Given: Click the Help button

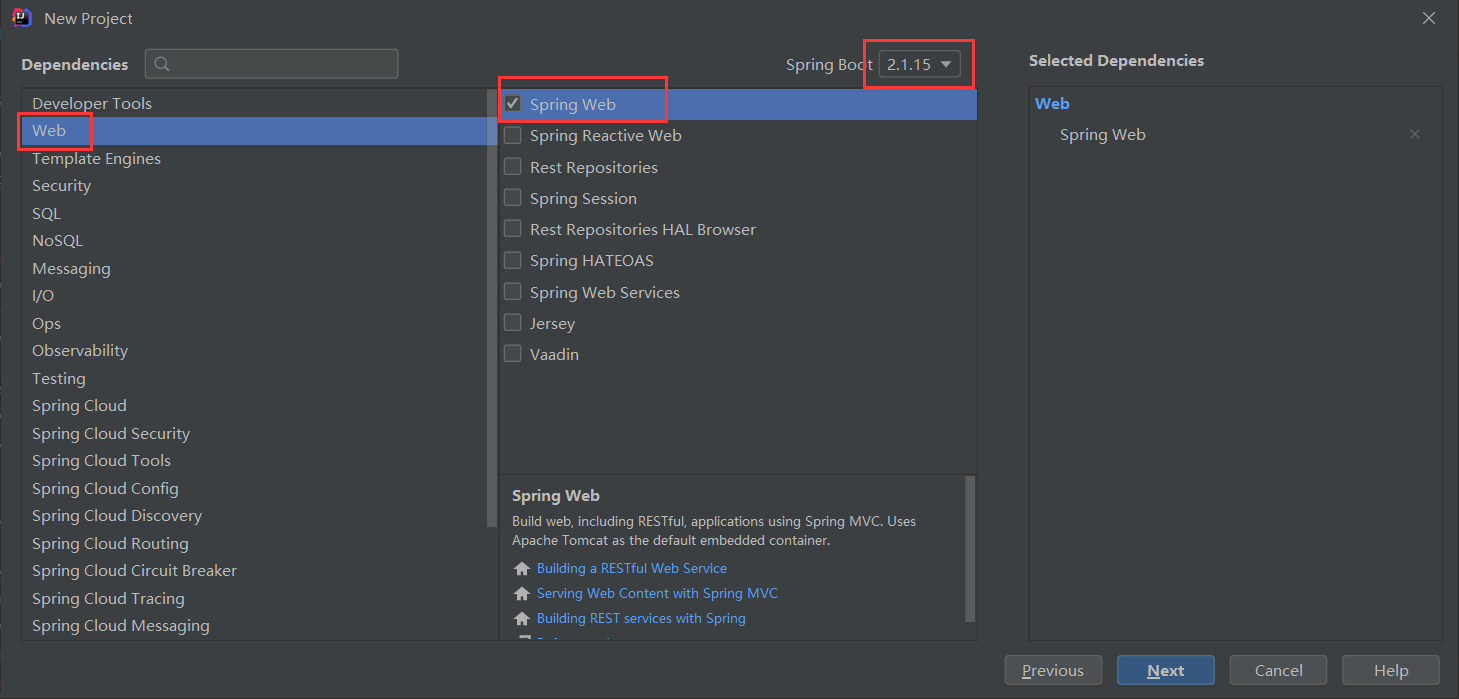Looking at the screenshot, I should click(x=1391, y=670).
